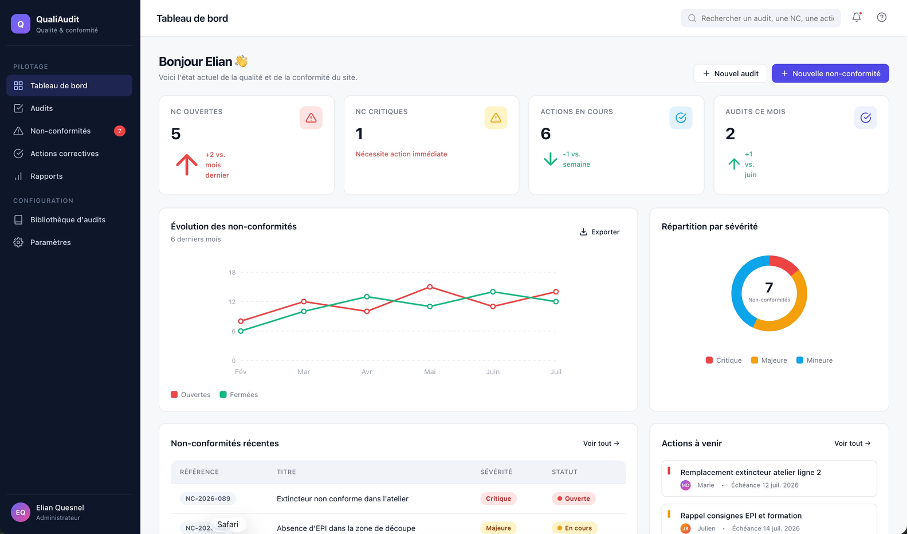Open Paramètres in the sidebar
This screenshot has height=534, width=908.
coord(69,242)
